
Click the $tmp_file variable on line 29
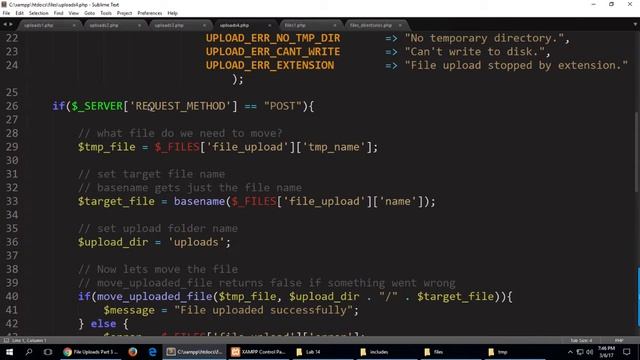(107, 147)
